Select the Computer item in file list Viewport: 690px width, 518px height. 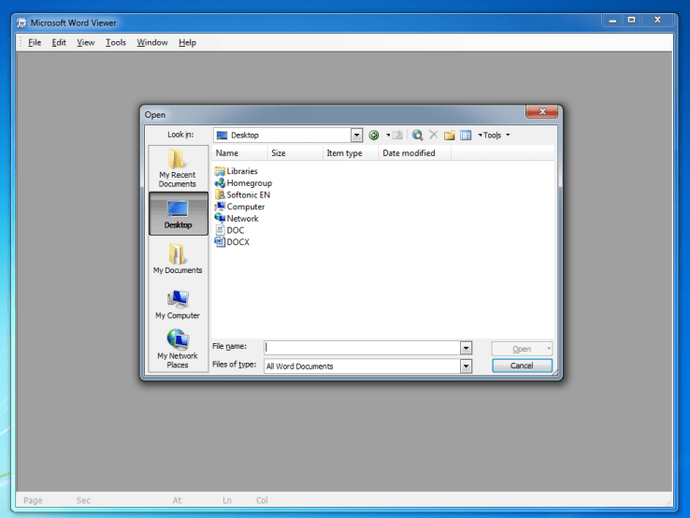pyautogui.click(x=239, y=207)
